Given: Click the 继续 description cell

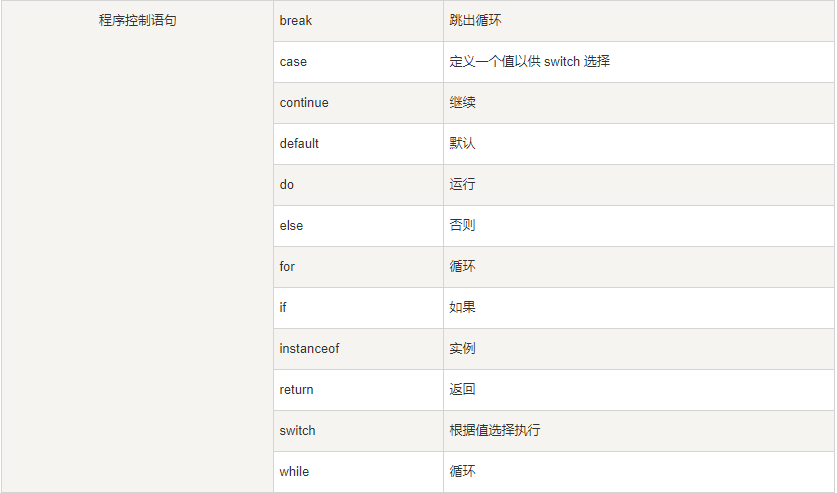Looking at the screenshot, I should click(462, 102).
